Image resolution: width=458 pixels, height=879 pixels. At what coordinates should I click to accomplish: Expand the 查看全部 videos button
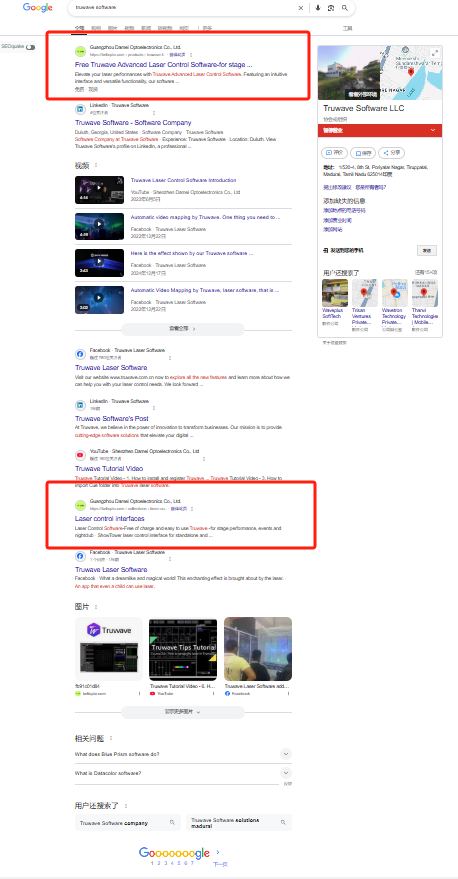pos(183,329)
